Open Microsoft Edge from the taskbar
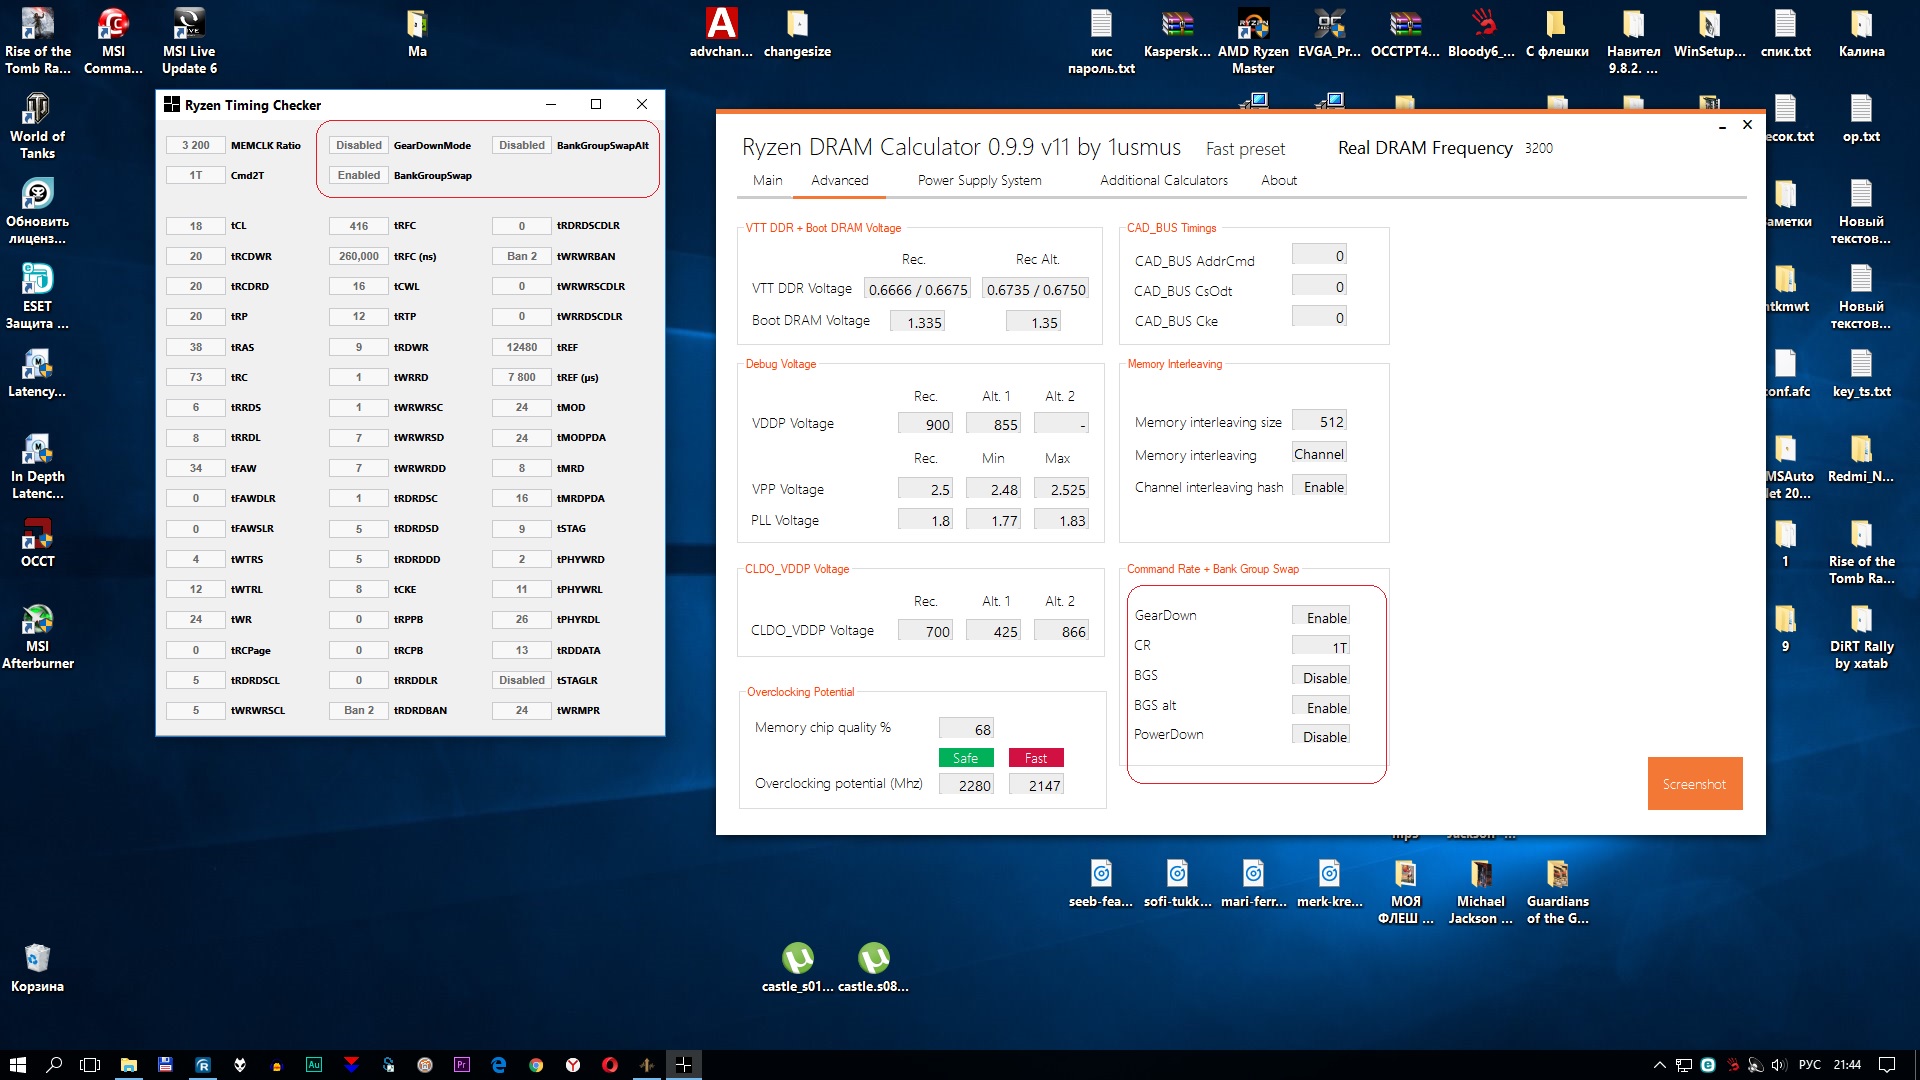 [499, 1065]
